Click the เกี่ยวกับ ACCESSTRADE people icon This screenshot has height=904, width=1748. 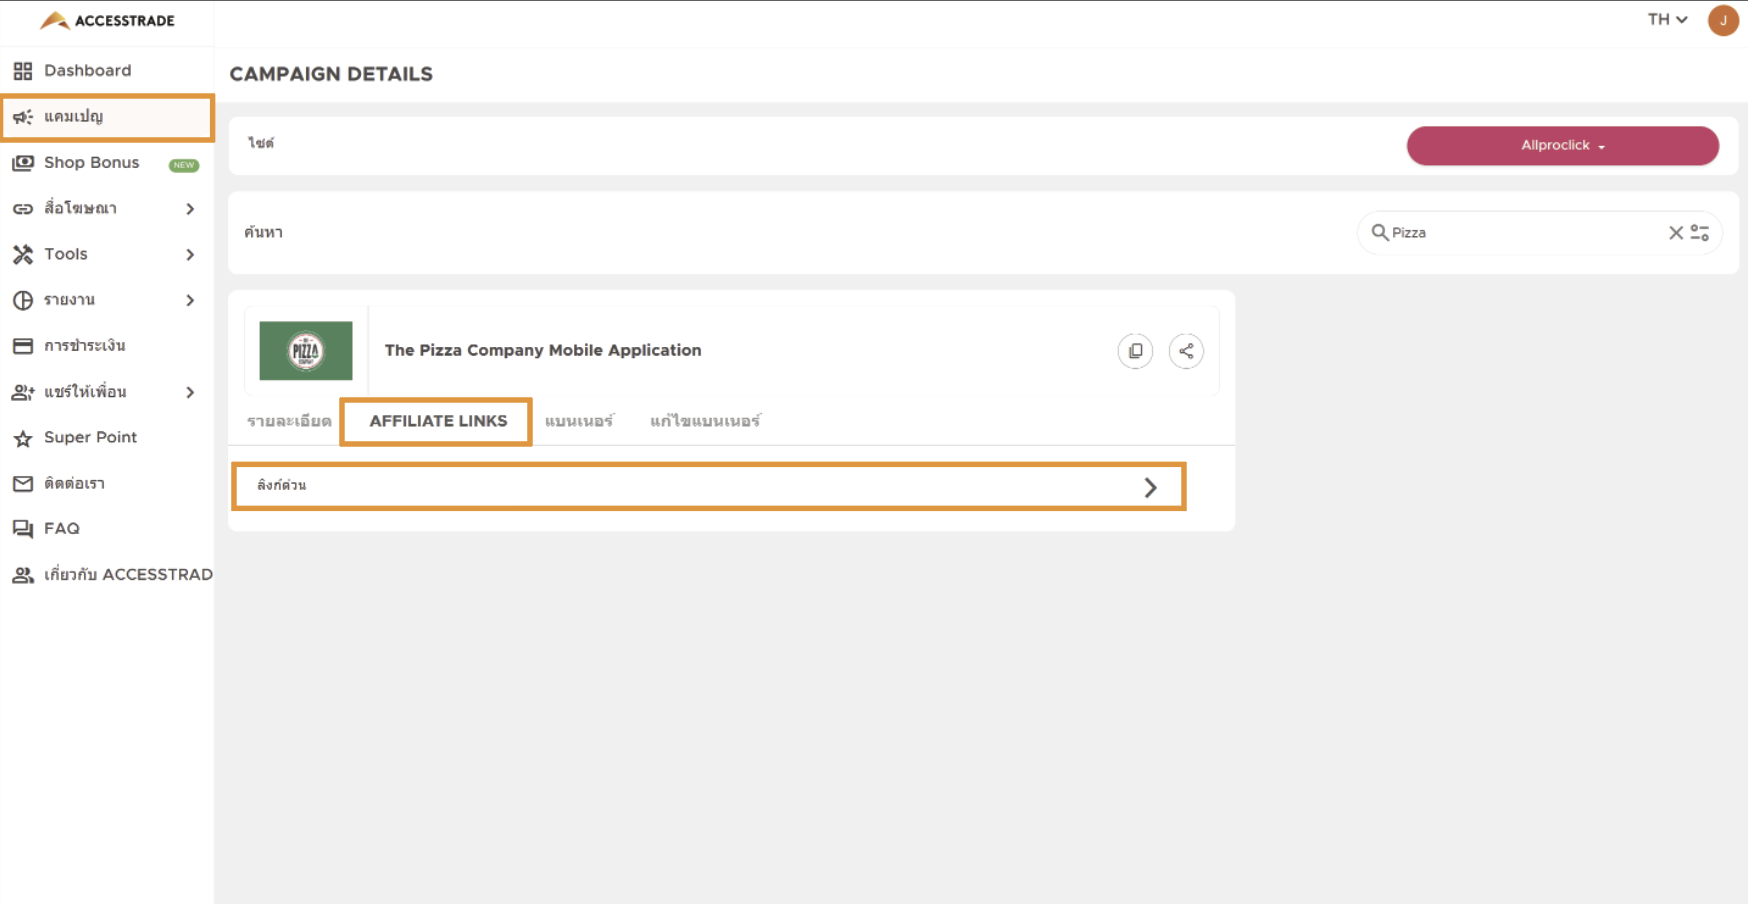(x=23, y=575)
